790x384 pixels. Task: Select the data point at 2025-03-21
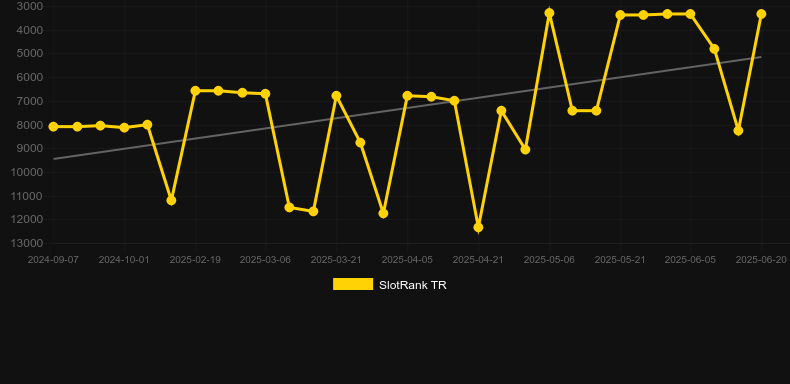click(337, 96)
